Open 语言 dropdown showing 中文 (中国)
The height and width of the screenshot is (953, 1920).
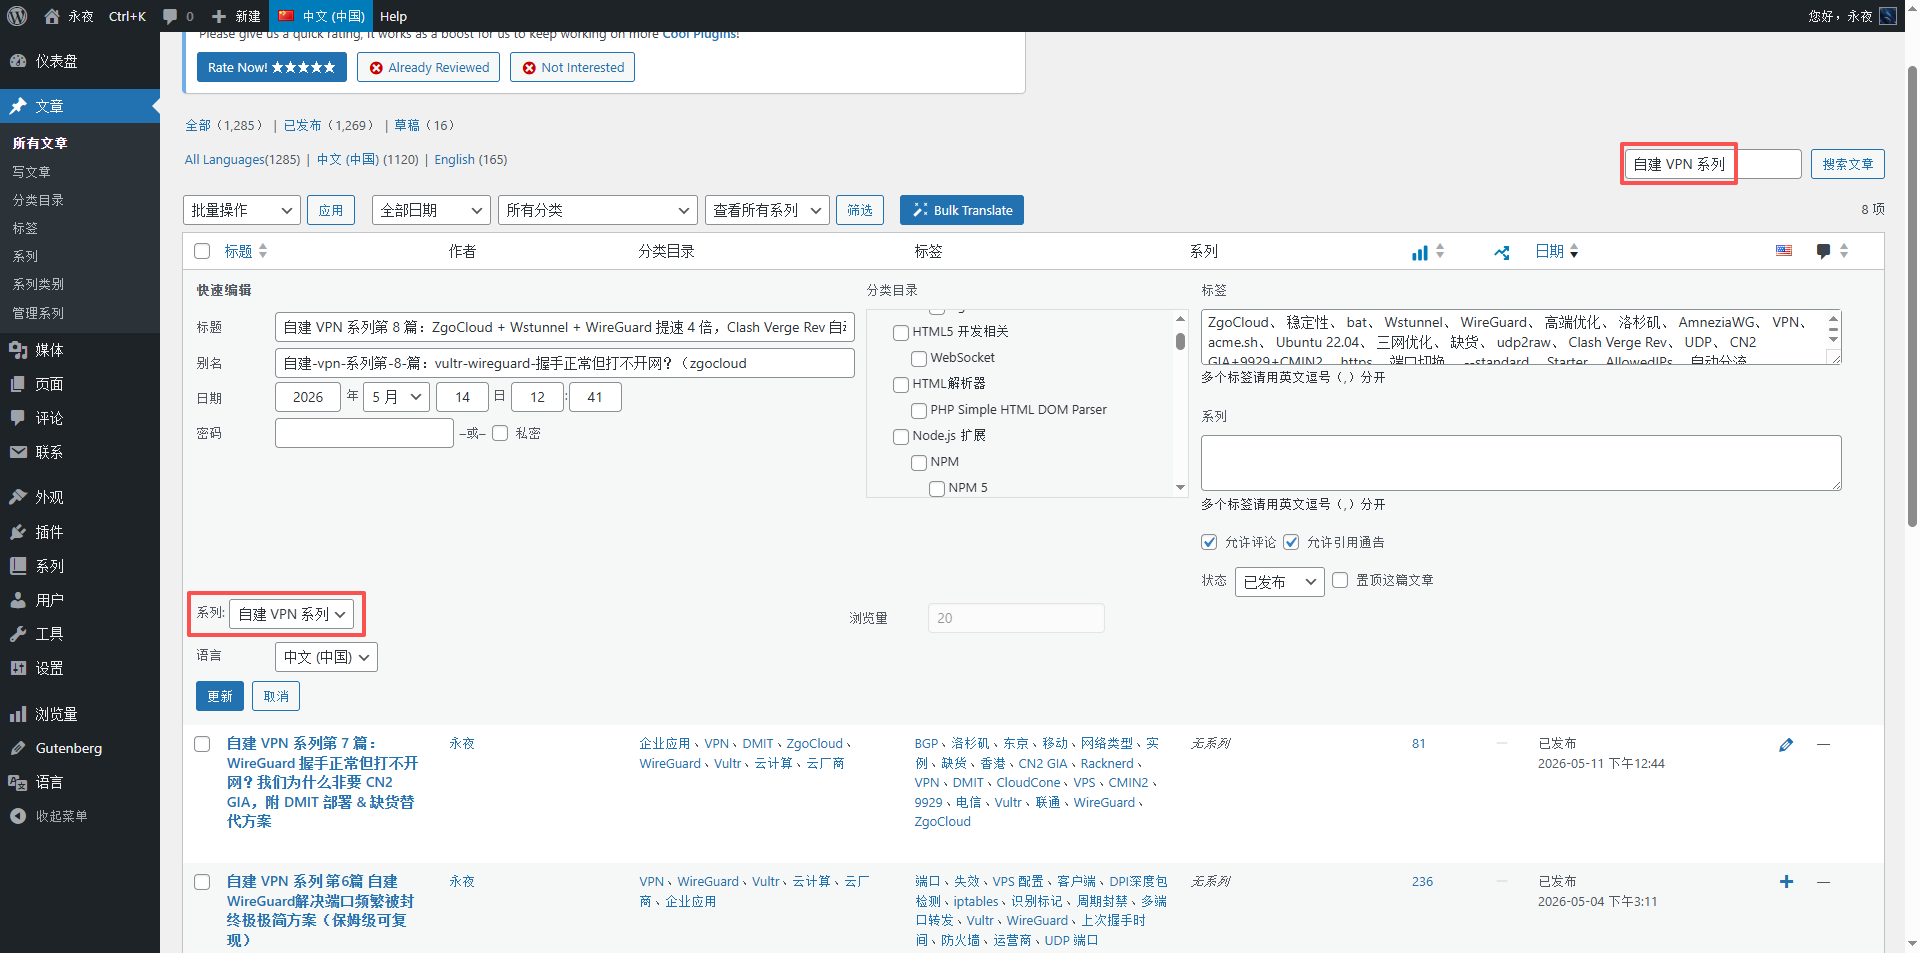pyautogui.click(x=326, y=657)
